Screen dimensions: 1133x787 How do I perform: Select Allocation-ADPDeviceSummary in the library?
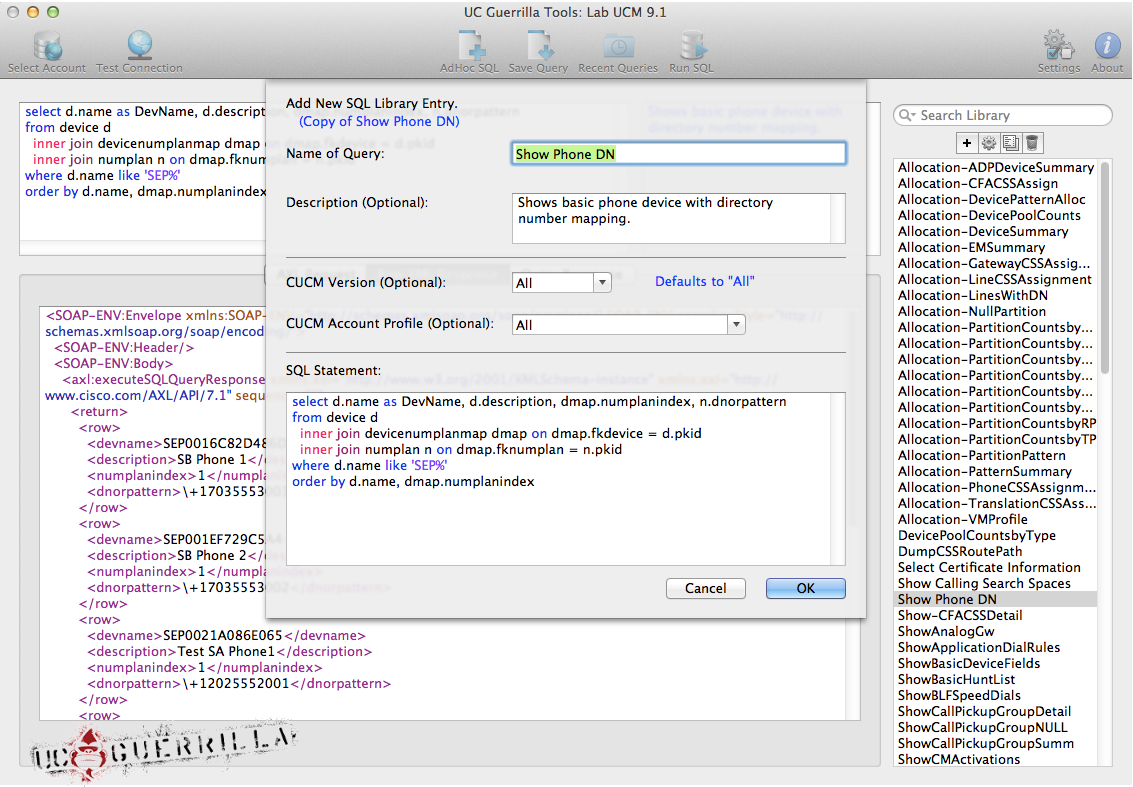[996, 168]
